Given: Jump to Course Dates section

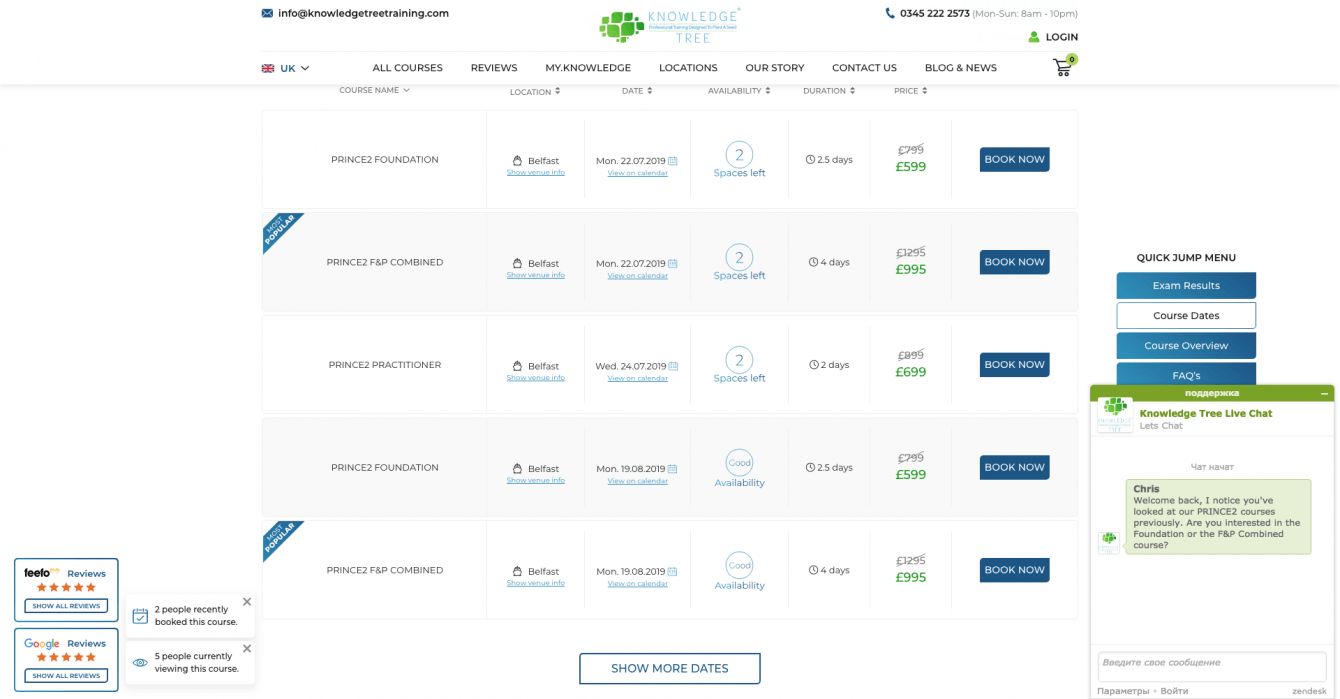Looking at the screenshot, I should click(1186, 316).
